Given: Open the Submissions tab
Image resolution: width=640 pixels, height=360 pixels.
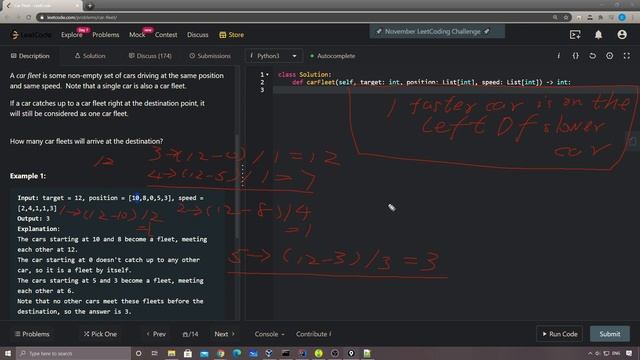Looking at the screenshot, I should 210,56.
